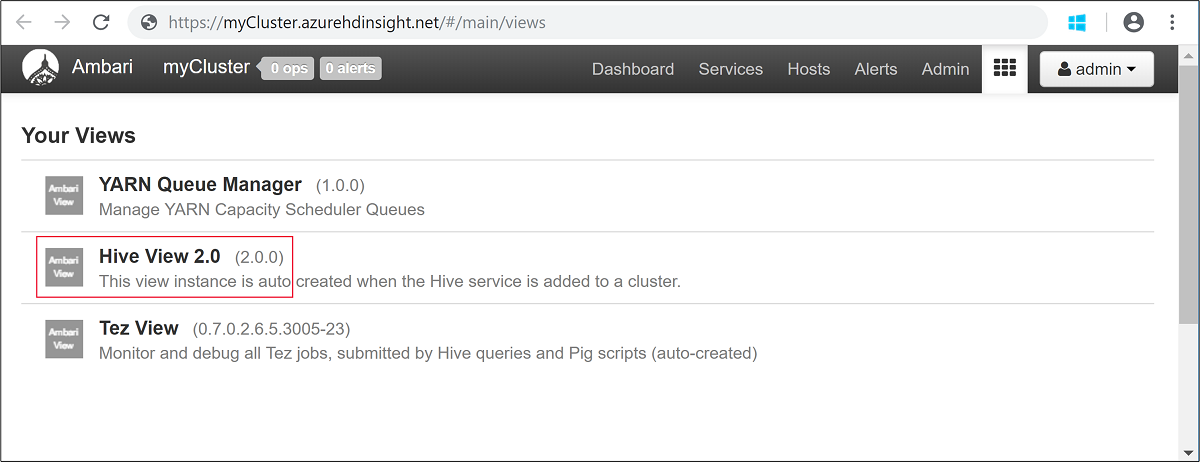Open the browser profile avatar icon
Screen dimensions: 1200x462
coord(1133,22)
